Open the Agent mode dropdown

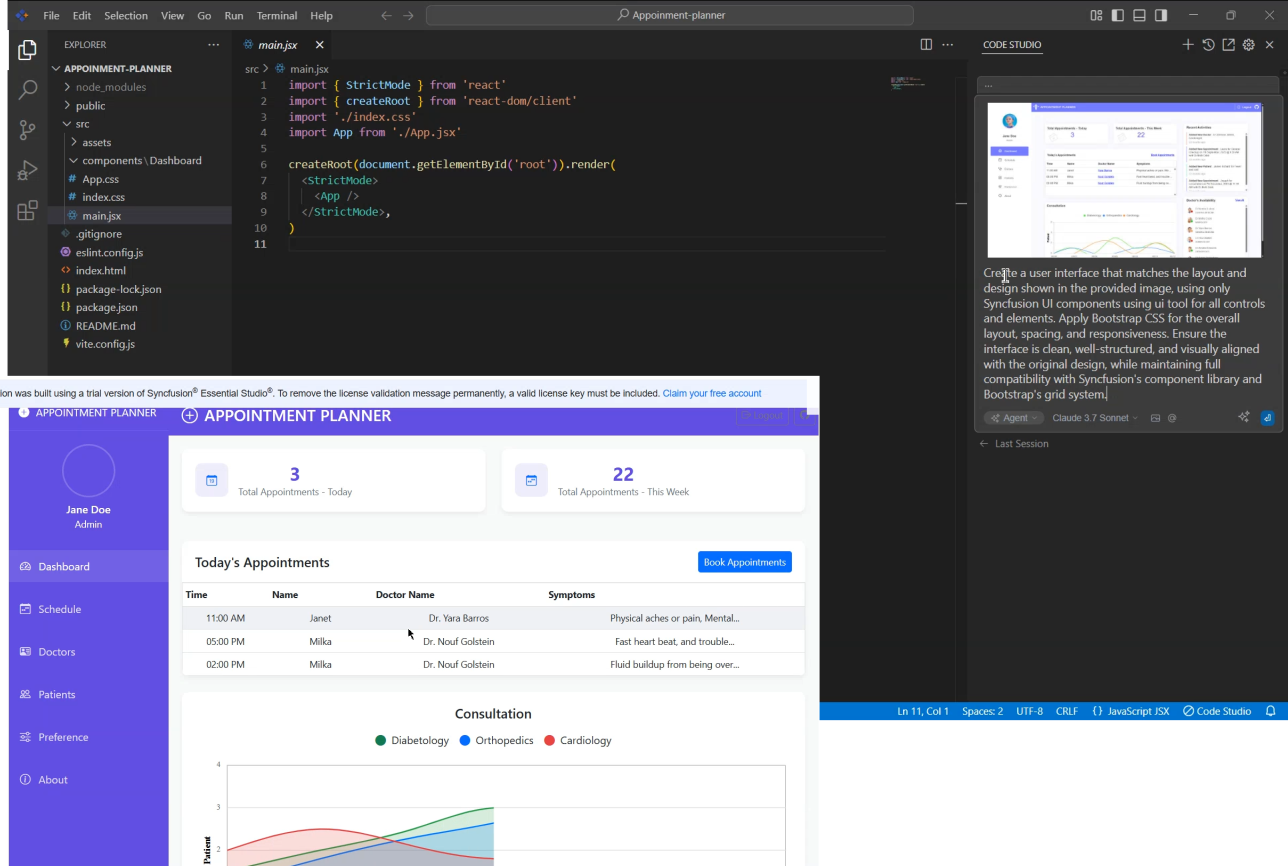pyautogui.click(x=1014, y=418)
